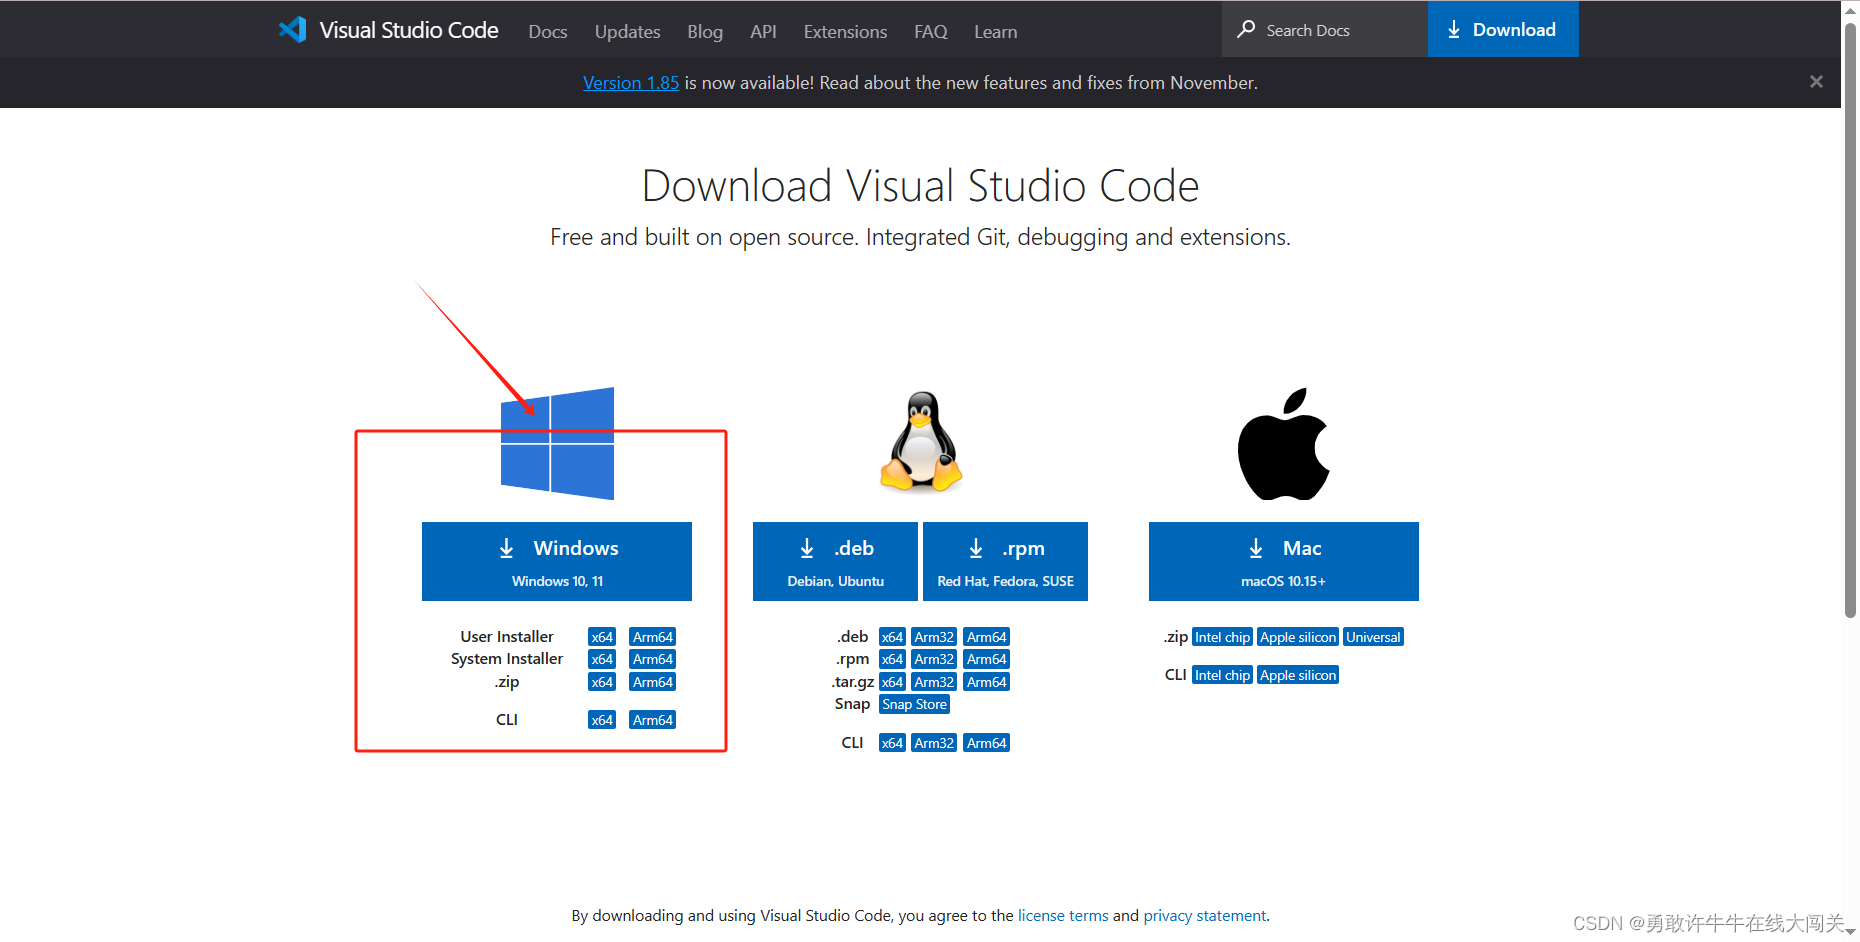This screenshot has height=942, width=1860.
Task: Select Intel chip for Mac .zip
Action: 1222,637
